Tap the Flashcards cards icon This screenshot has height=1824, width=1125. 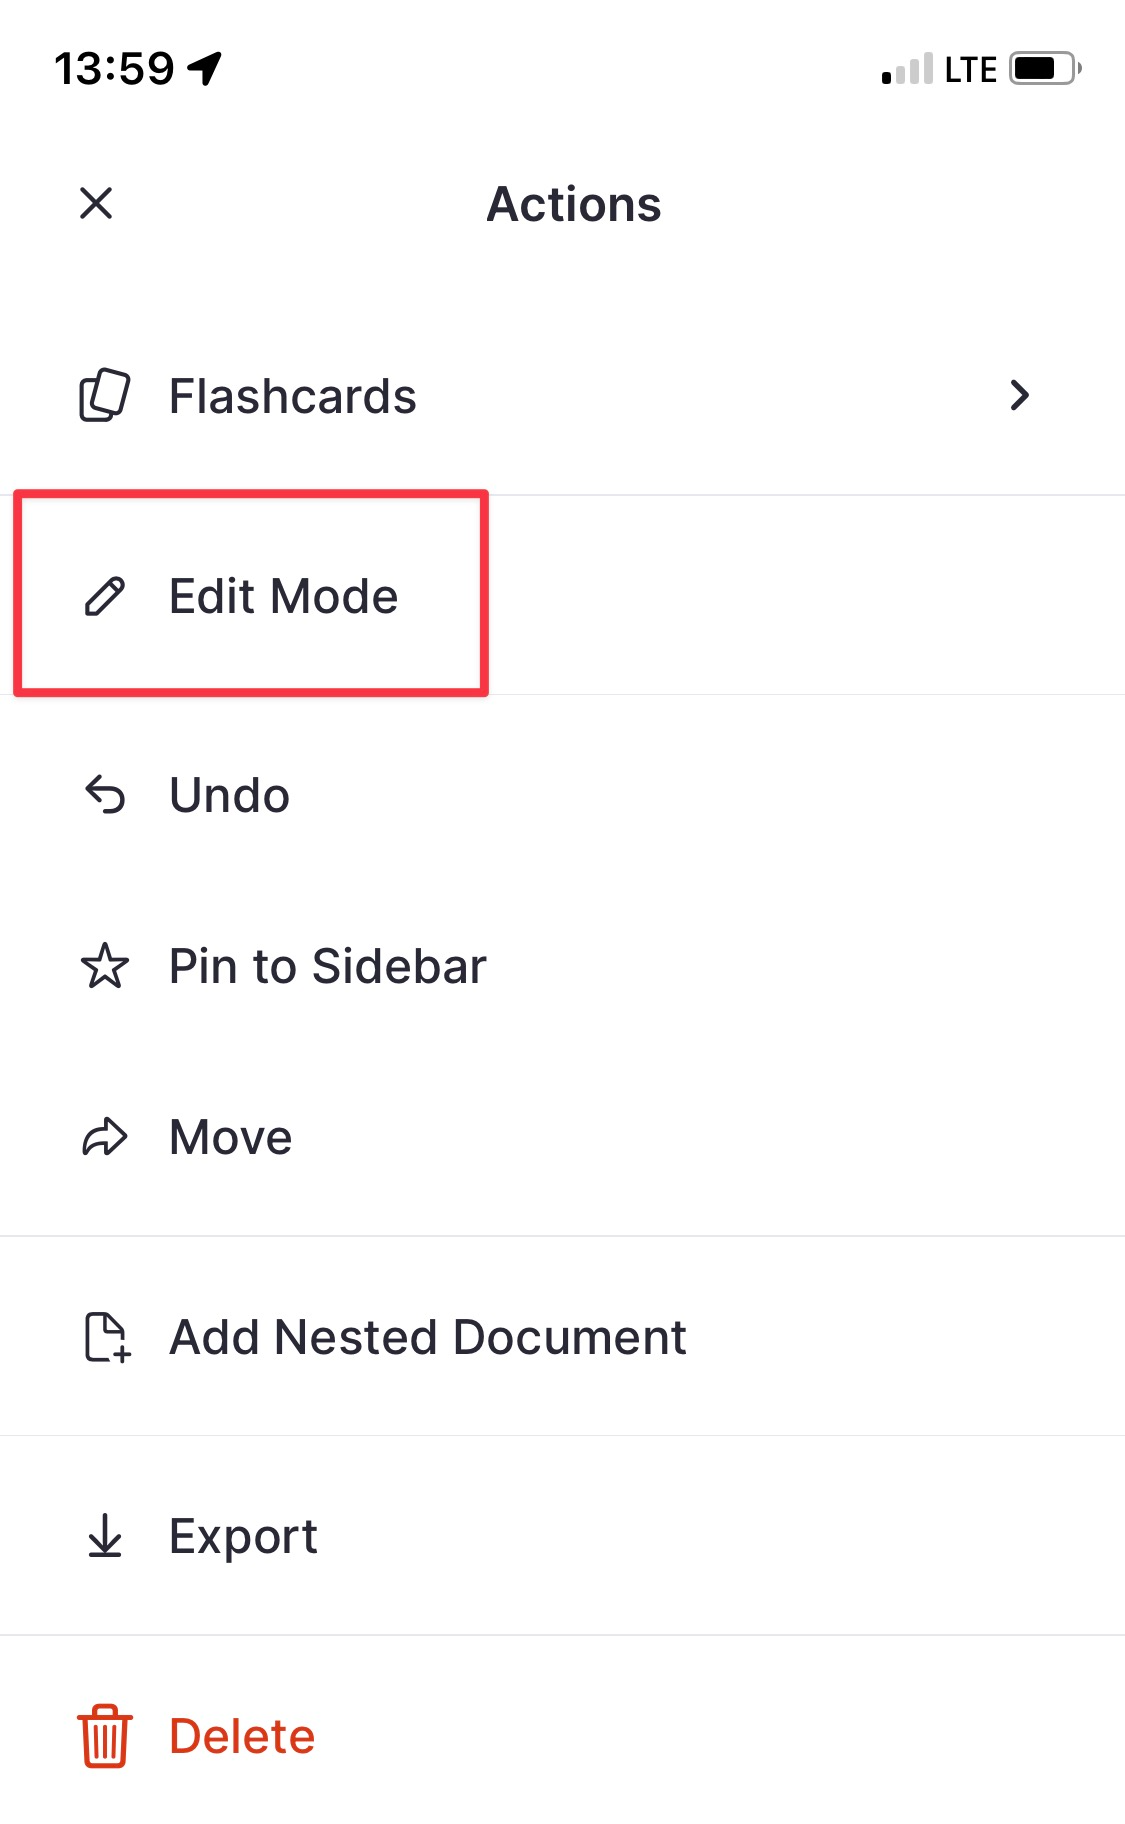pos(104,396)
